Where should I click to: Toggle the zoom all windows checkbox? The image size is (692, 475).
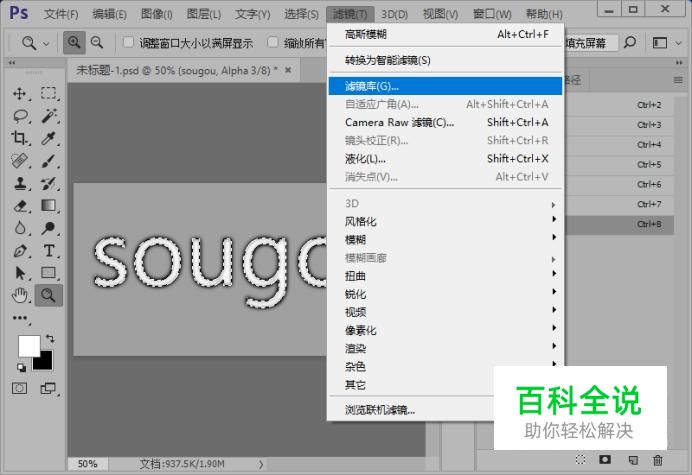(x=273, y=42)
